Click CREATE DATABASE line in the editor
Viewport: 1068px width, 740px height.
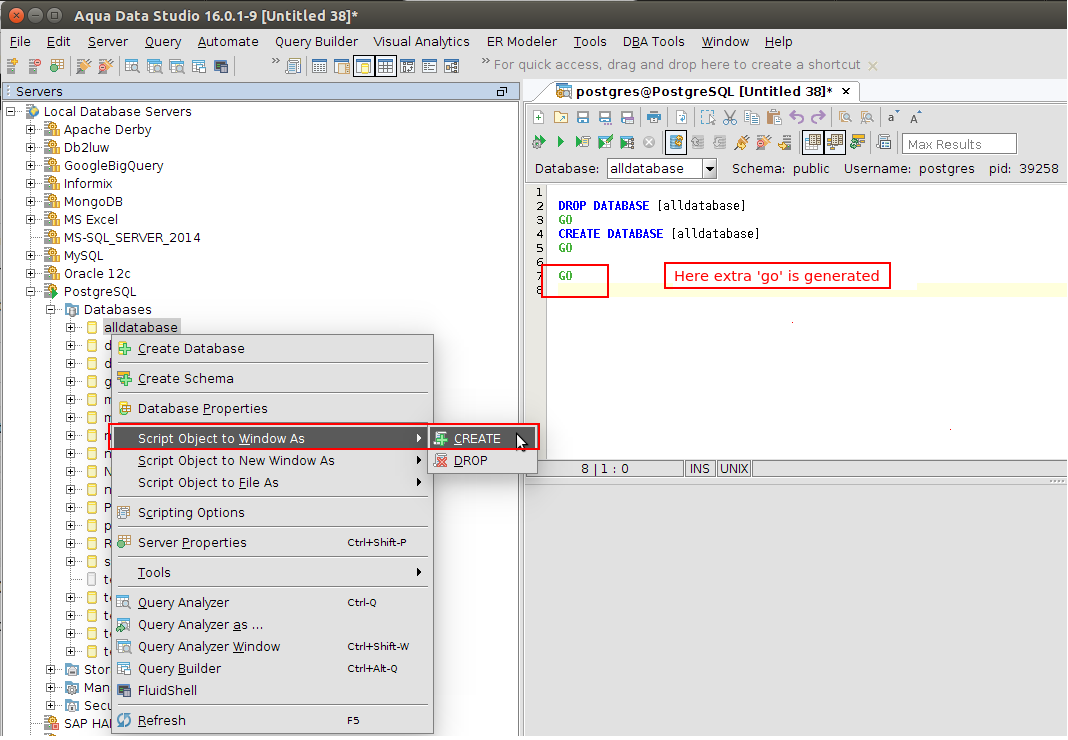(658, 234)
